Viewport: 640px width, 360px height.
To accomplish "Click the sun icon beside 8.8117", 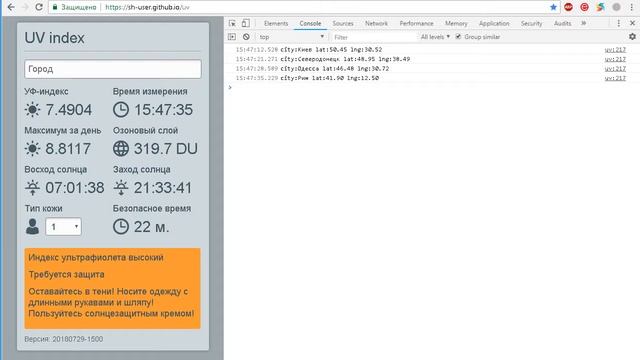I will 32,149.
